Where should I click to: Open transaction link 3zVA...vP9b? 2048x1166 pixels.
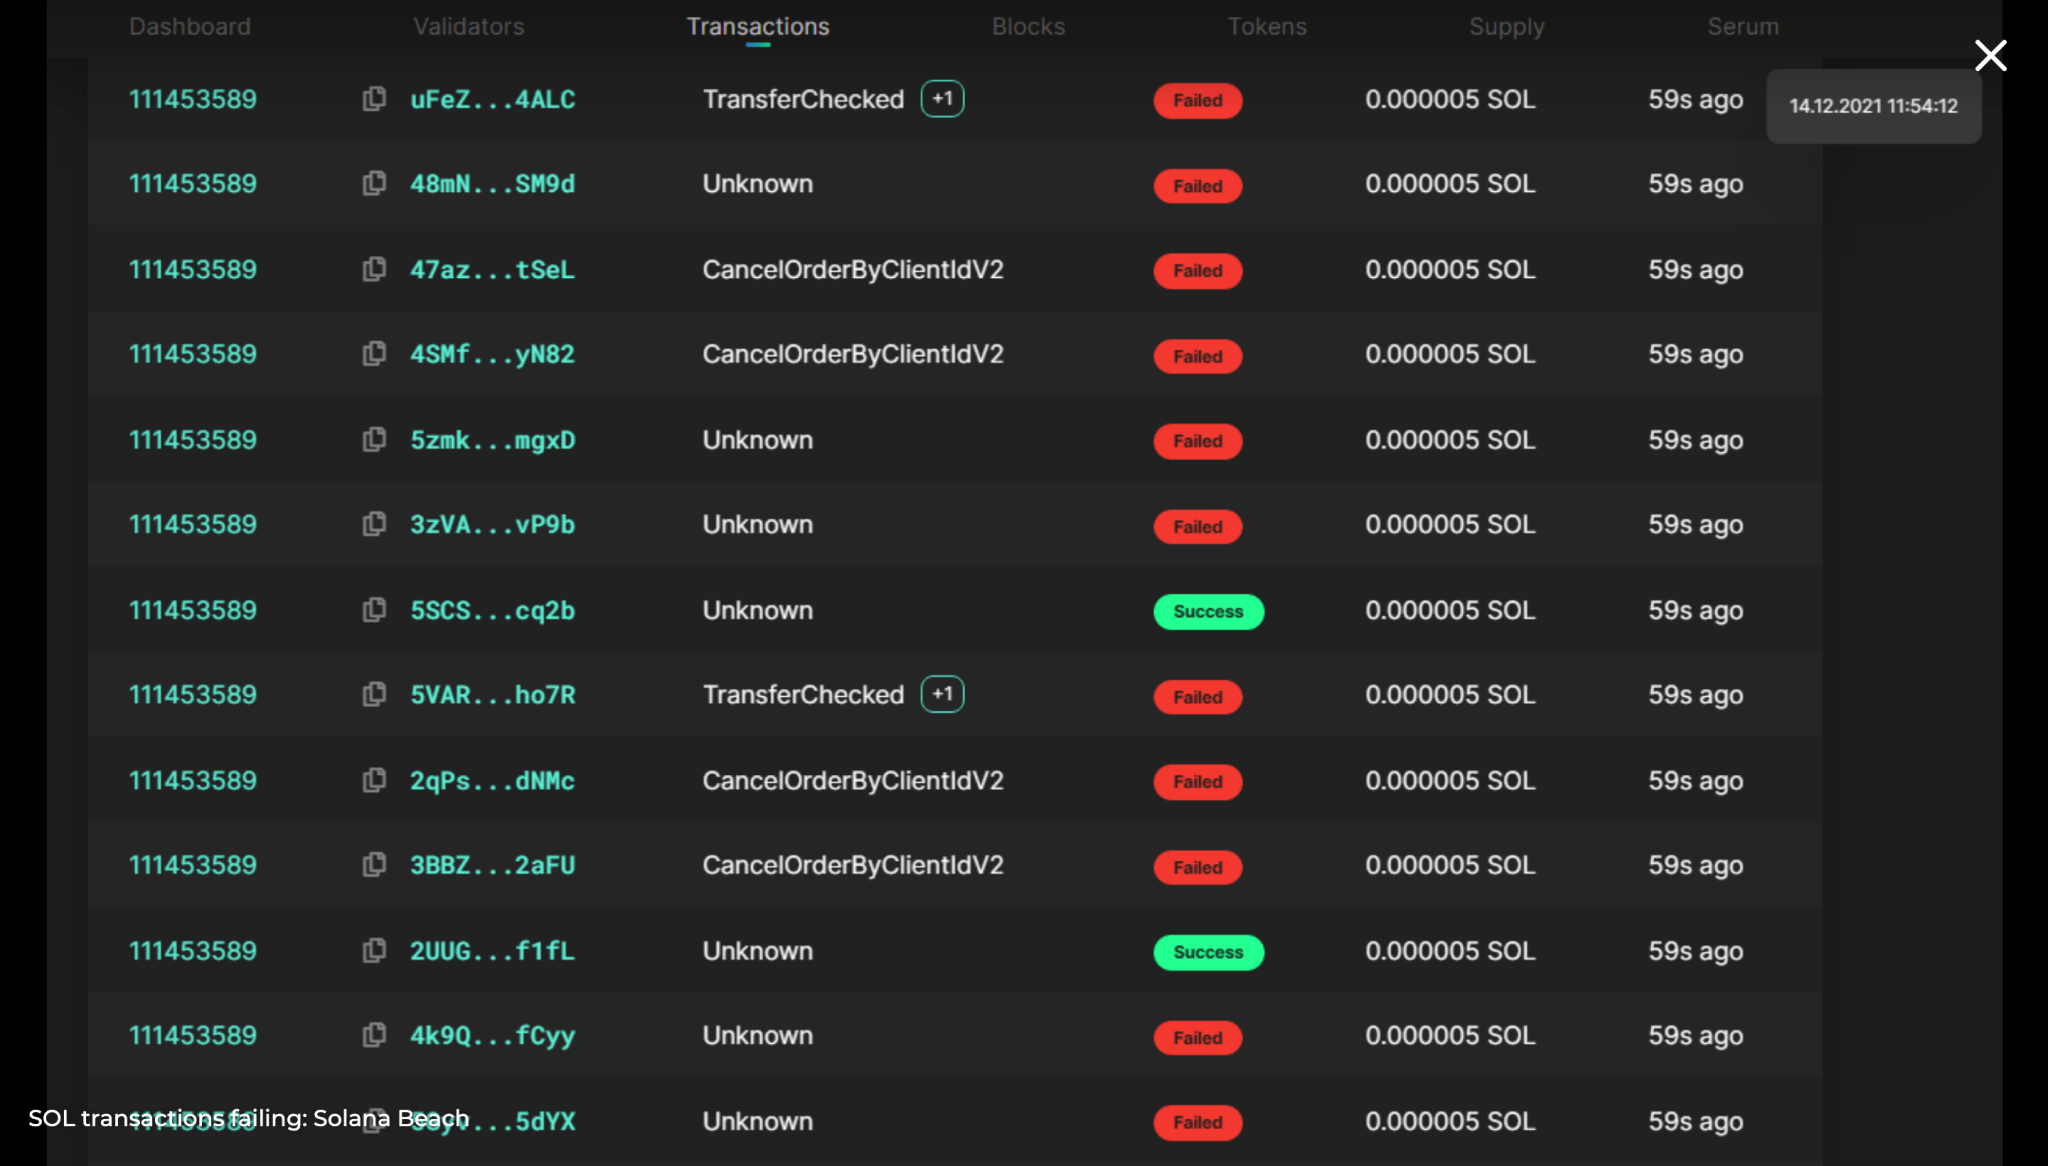coord(492,525)
